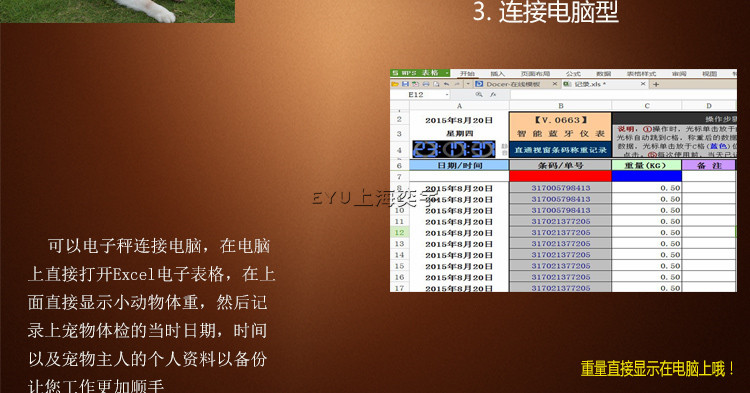Expand the quick access toolbar dropdown arrow
This screenshot has width=750, height=393.
click(468, 84)
